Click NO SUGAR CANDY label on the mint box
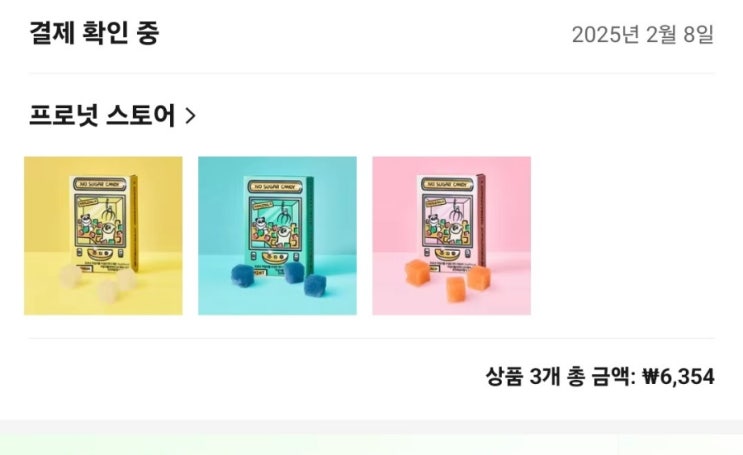The image size is (743, 455). point(274,186)
